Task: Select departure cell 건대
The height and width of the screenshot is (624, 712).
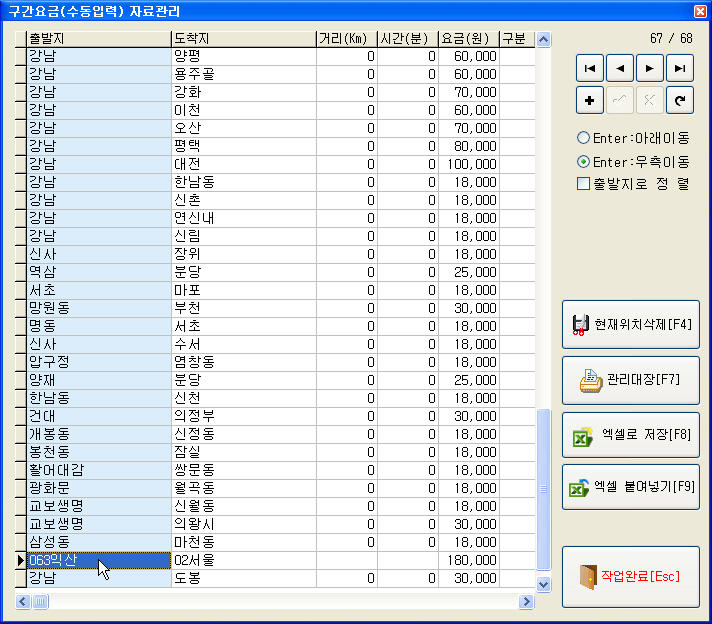Action: point(99,416)
